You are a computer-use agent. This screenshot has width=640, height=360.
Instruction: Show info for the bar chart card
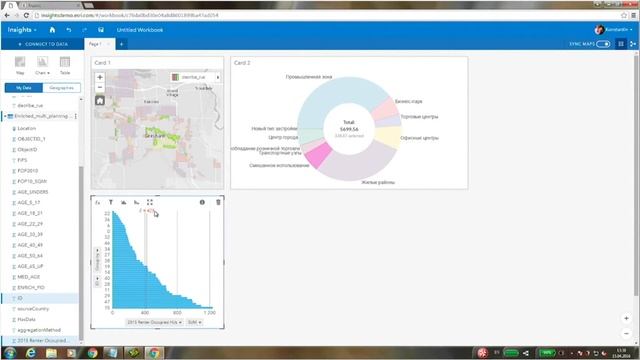pos(202,202)
